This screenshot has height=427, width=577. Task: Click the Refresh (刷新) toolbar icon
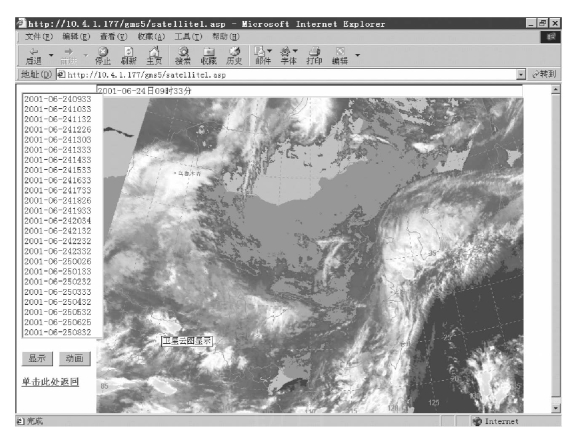(128, 56)
